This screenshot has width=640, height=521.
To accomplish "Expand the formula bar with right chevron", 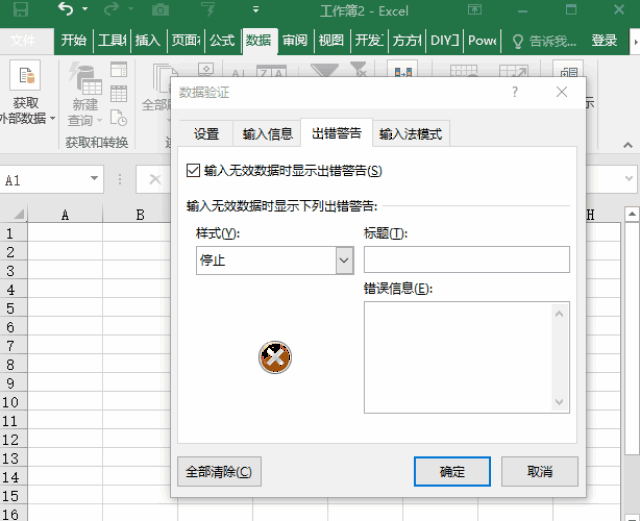I will [629, 178].
